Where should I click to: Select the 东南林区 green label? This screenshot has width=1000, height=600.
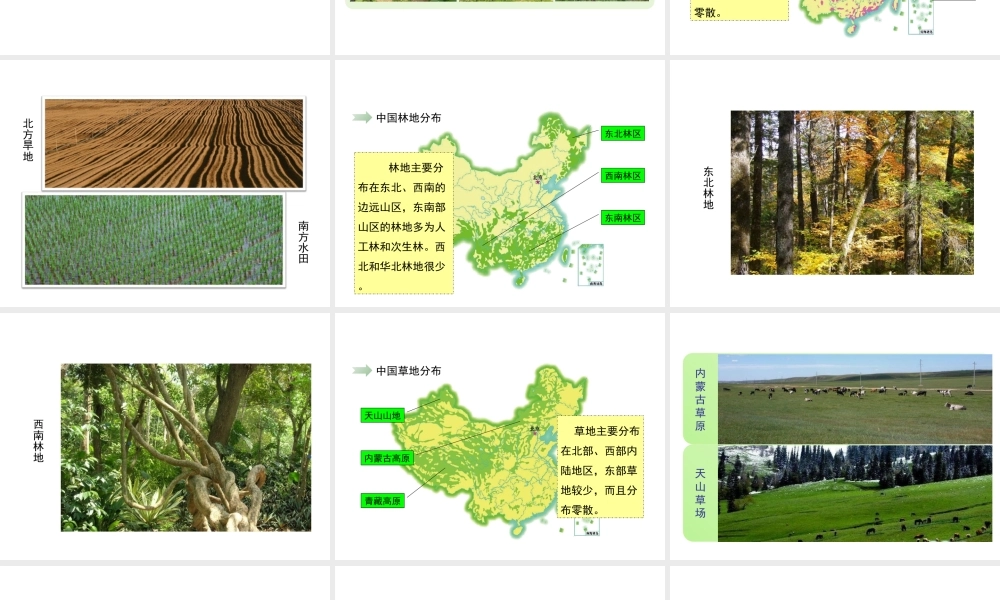tap(622, 218)
